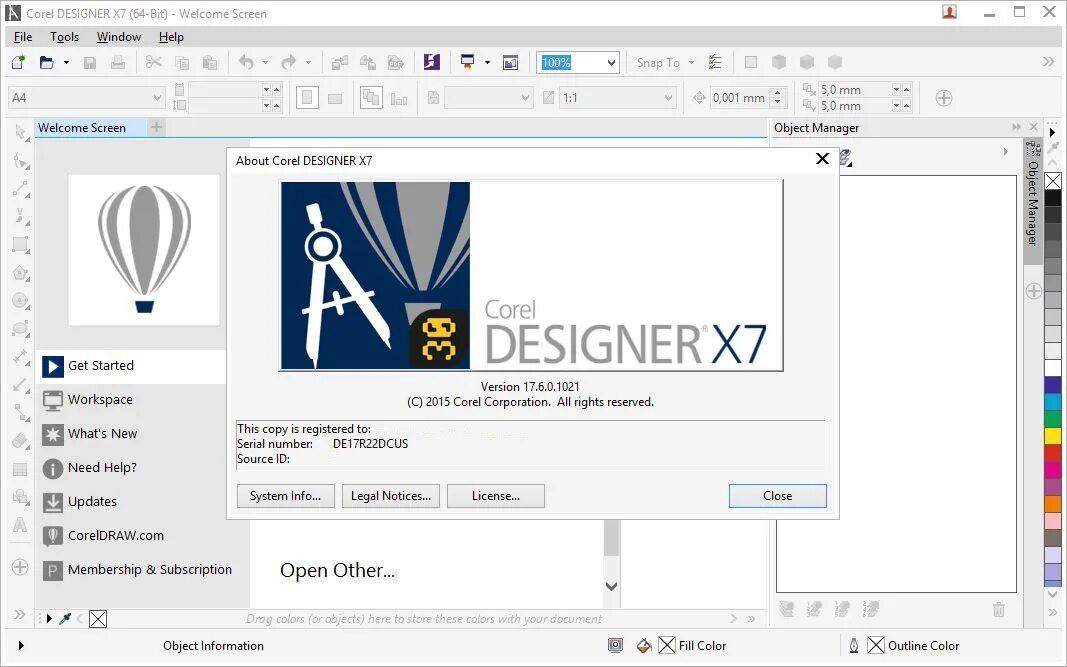Open the Open folder dropdown arrow
Screen dimensions: 1067x667
click(x=66, y=63)
